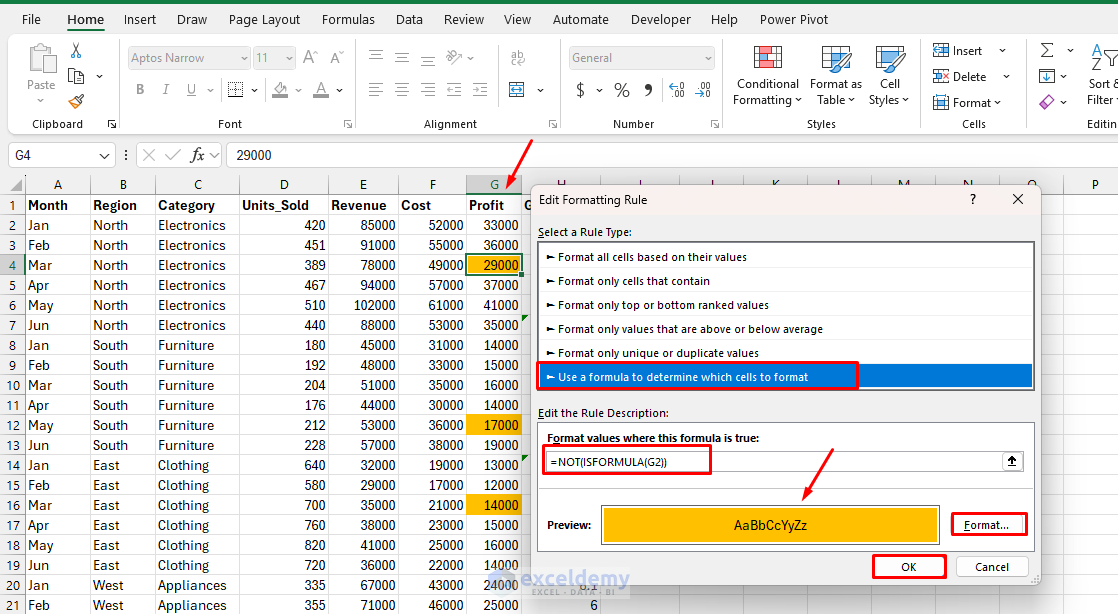Open the General number format dropdown

click(x=708, y=58)
